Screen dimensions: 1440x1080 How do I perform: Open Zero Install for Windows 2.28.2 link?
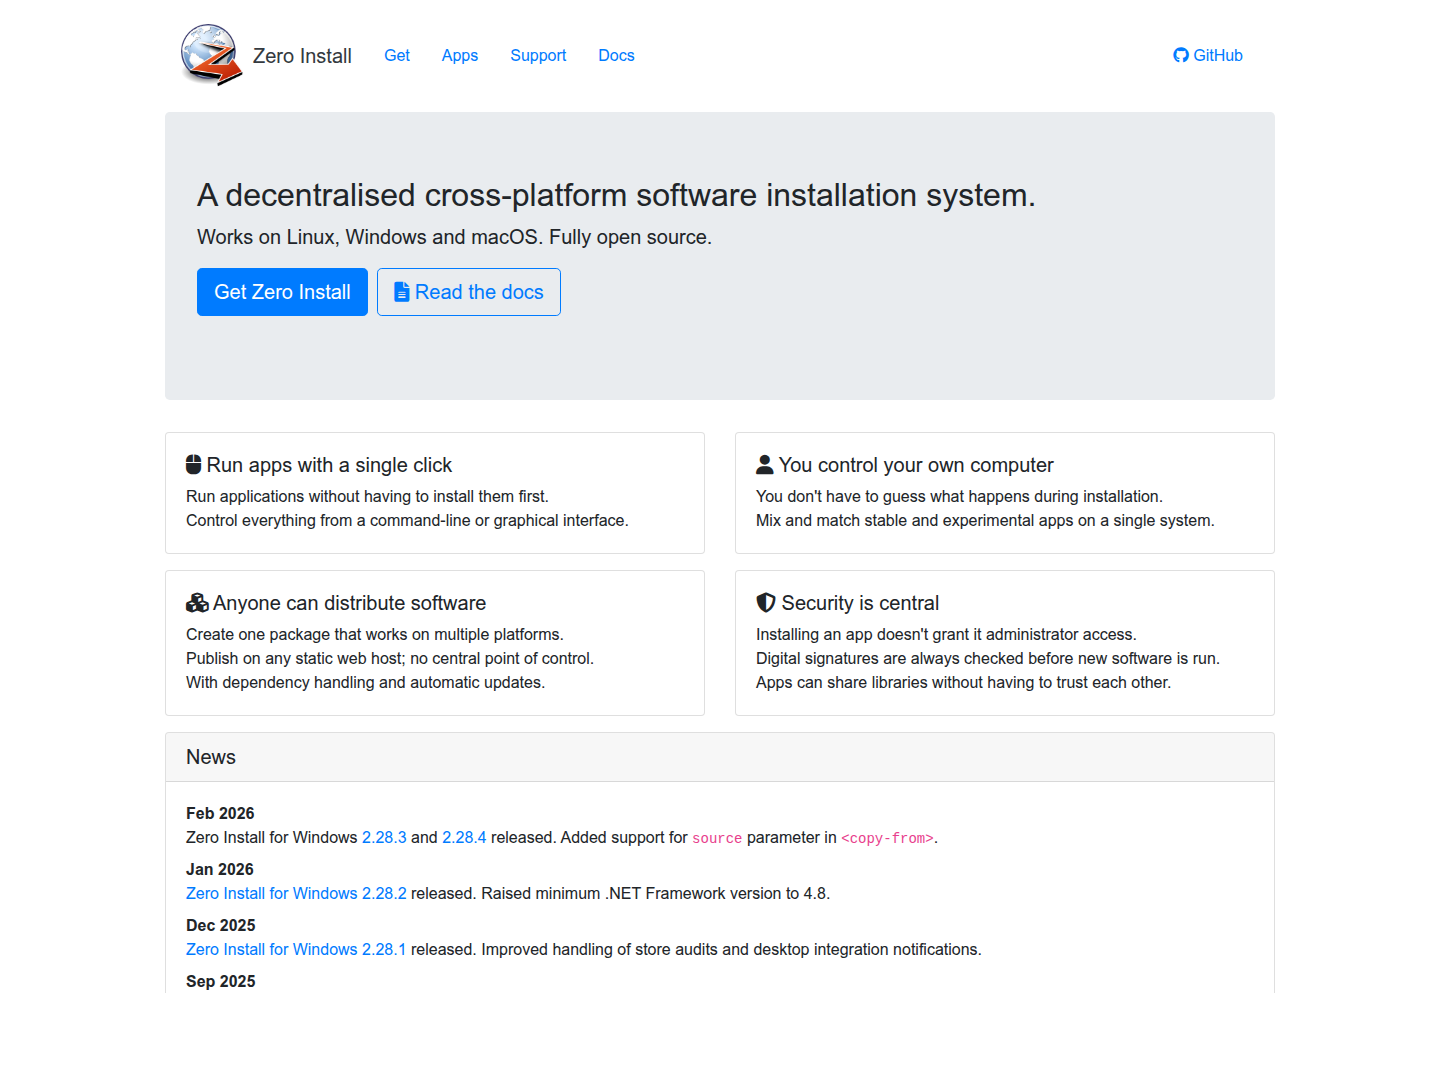(x=296, y=893)
